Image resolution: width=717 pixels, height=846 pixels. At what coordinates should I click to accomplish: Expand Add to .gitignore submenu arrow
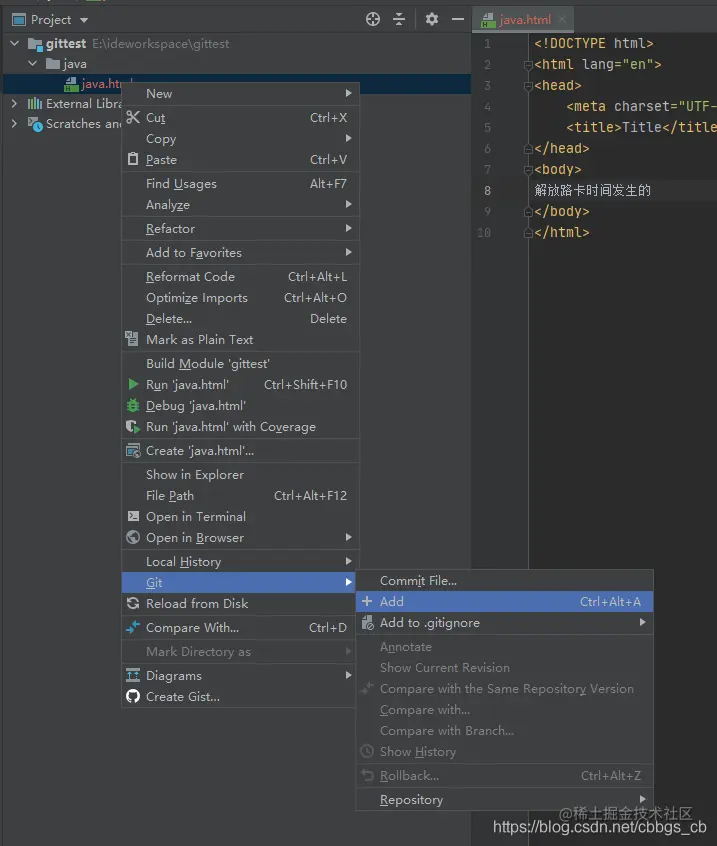tap(642, 622)
